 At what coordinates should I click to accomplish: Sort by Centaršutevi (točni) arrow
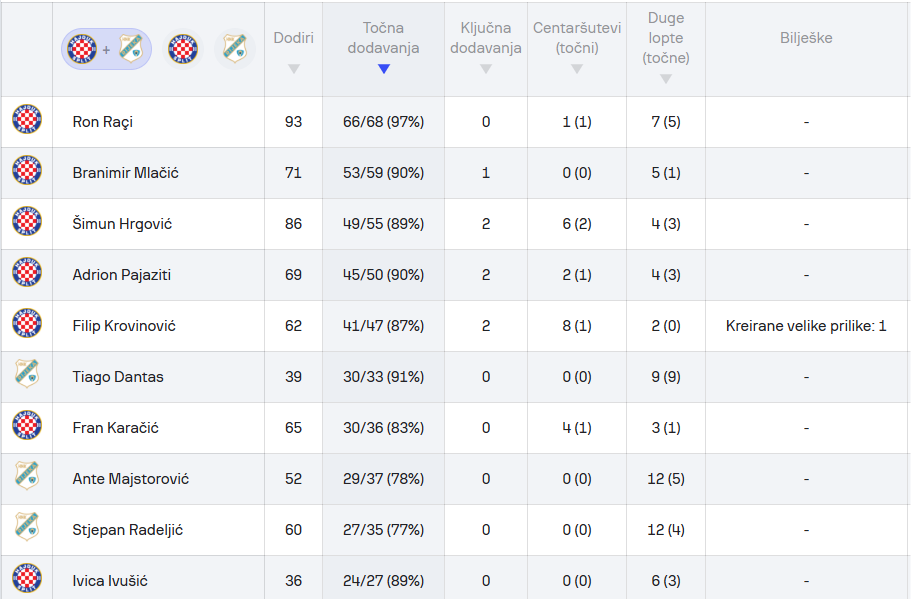click(577, 69)
